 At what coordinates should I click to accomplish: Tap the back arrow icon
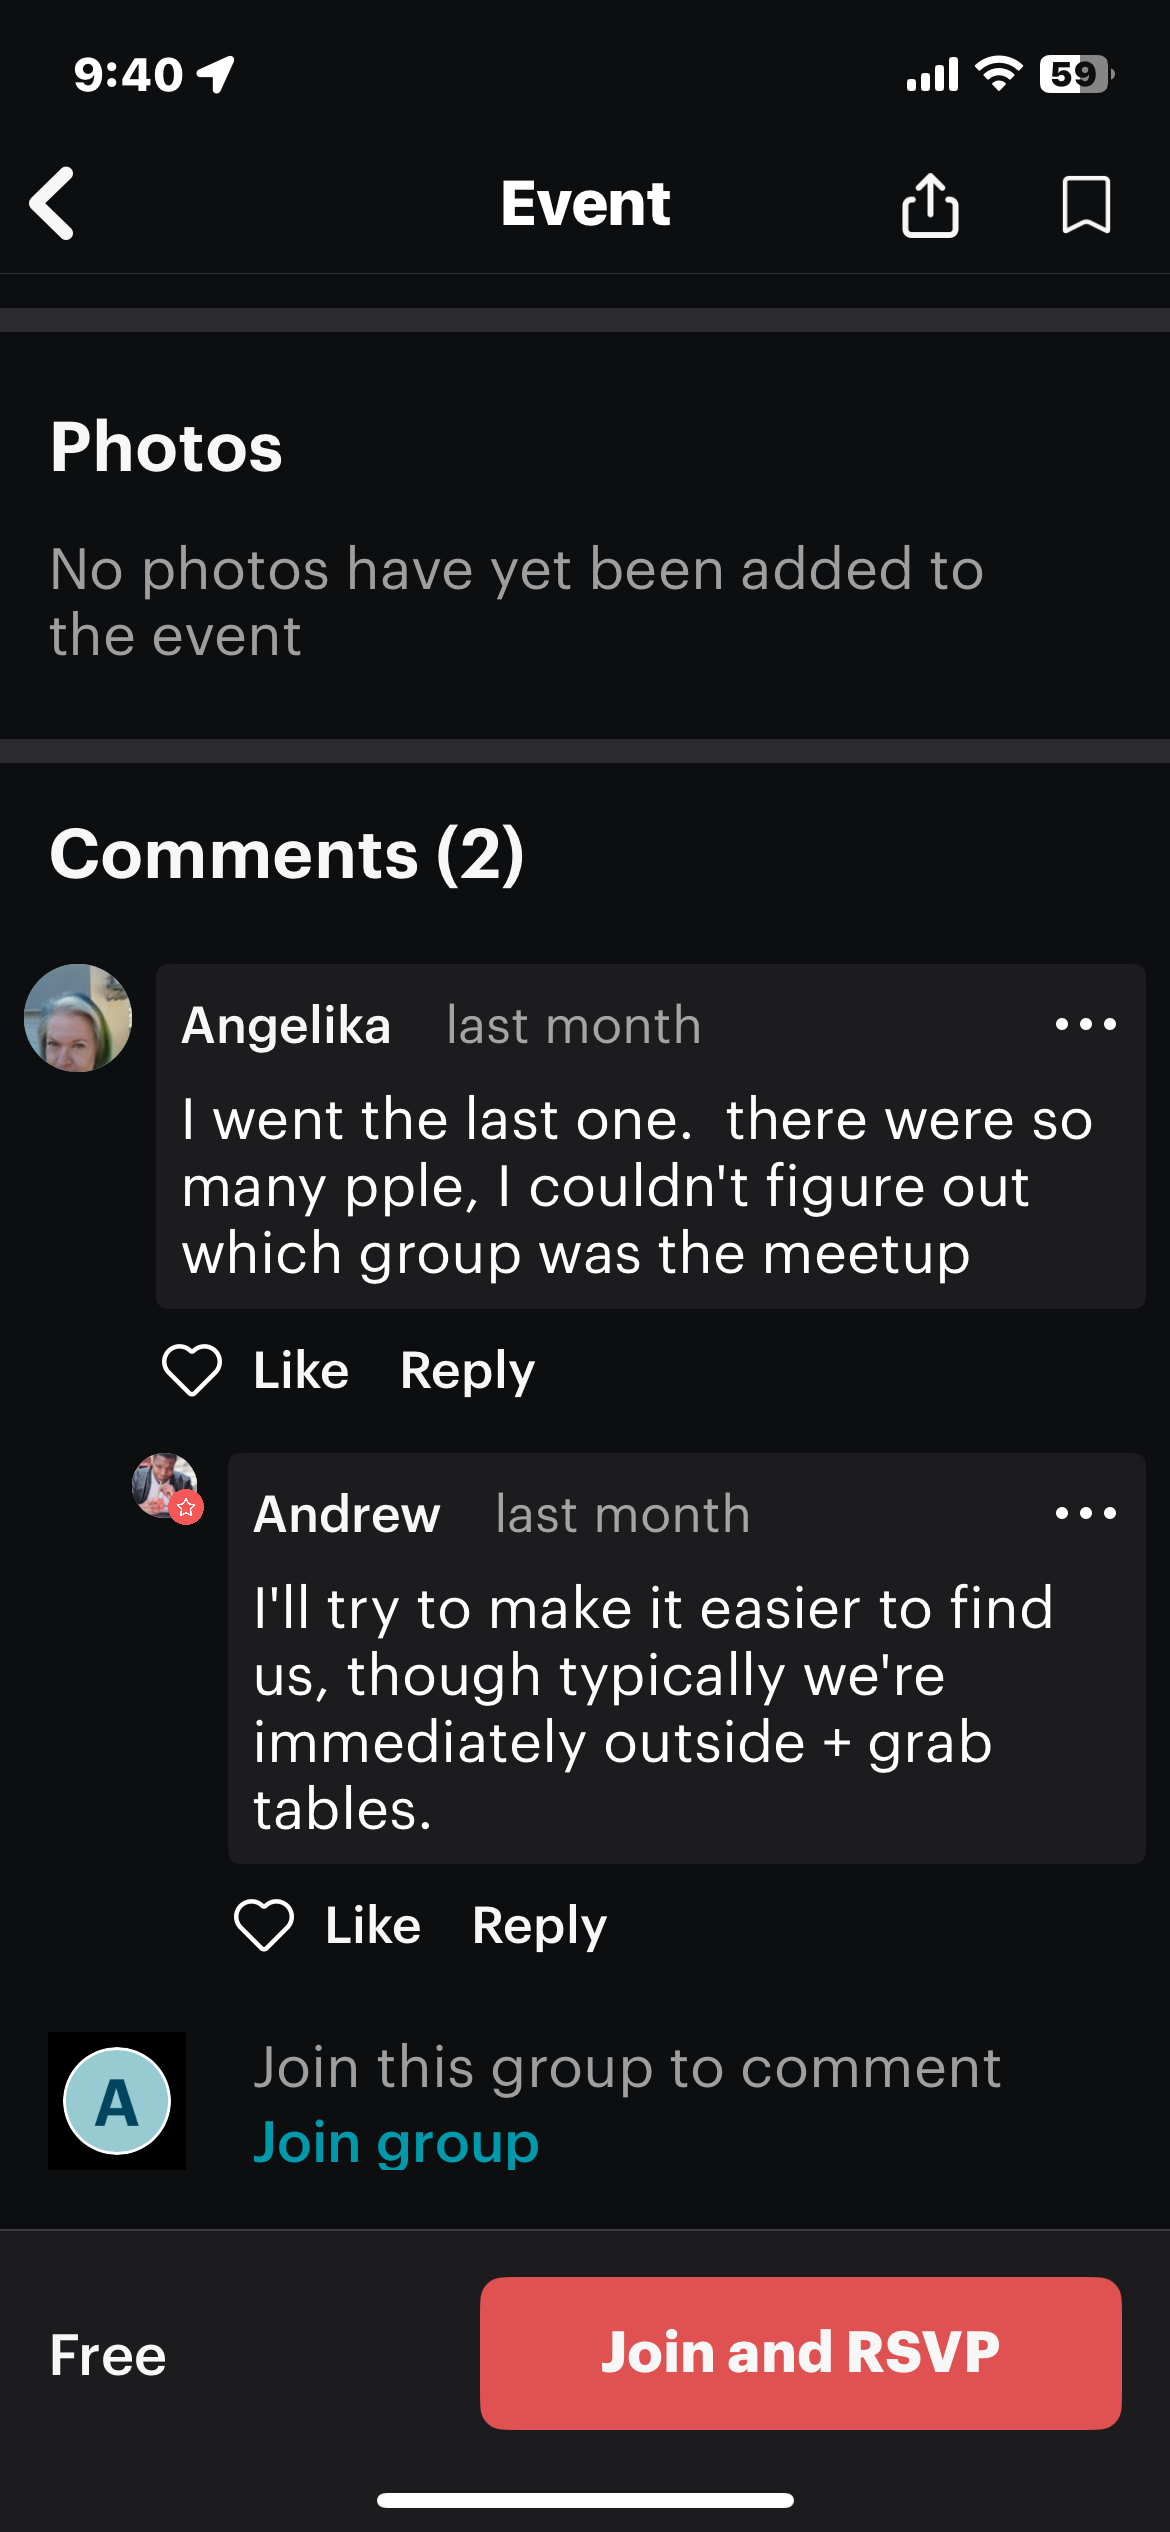pos(53,204)
